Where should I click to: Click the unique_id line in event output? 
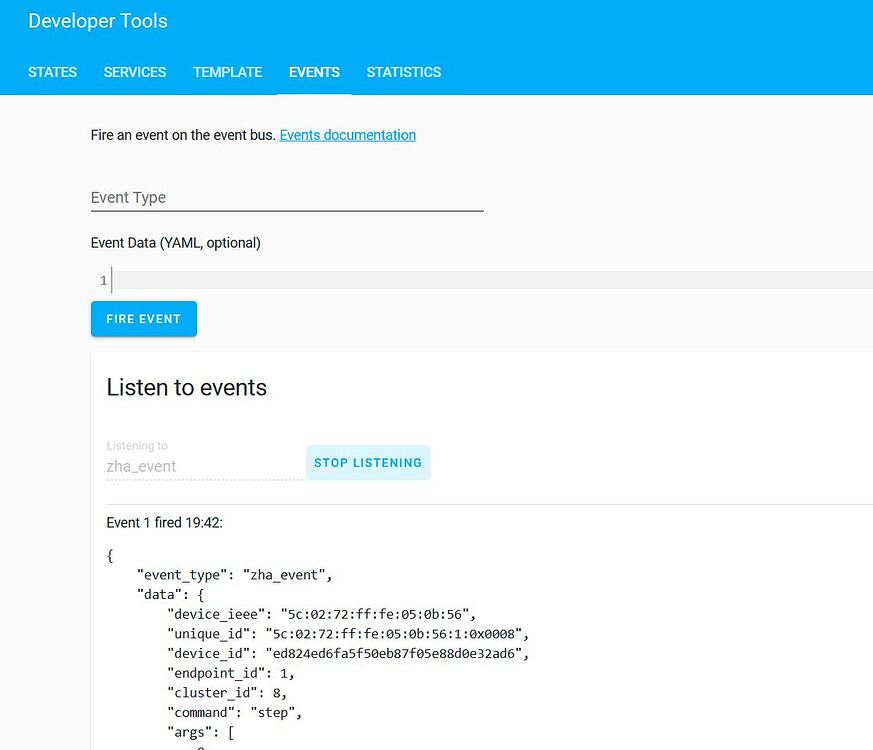pyautogui.click(x=347, y=633)
